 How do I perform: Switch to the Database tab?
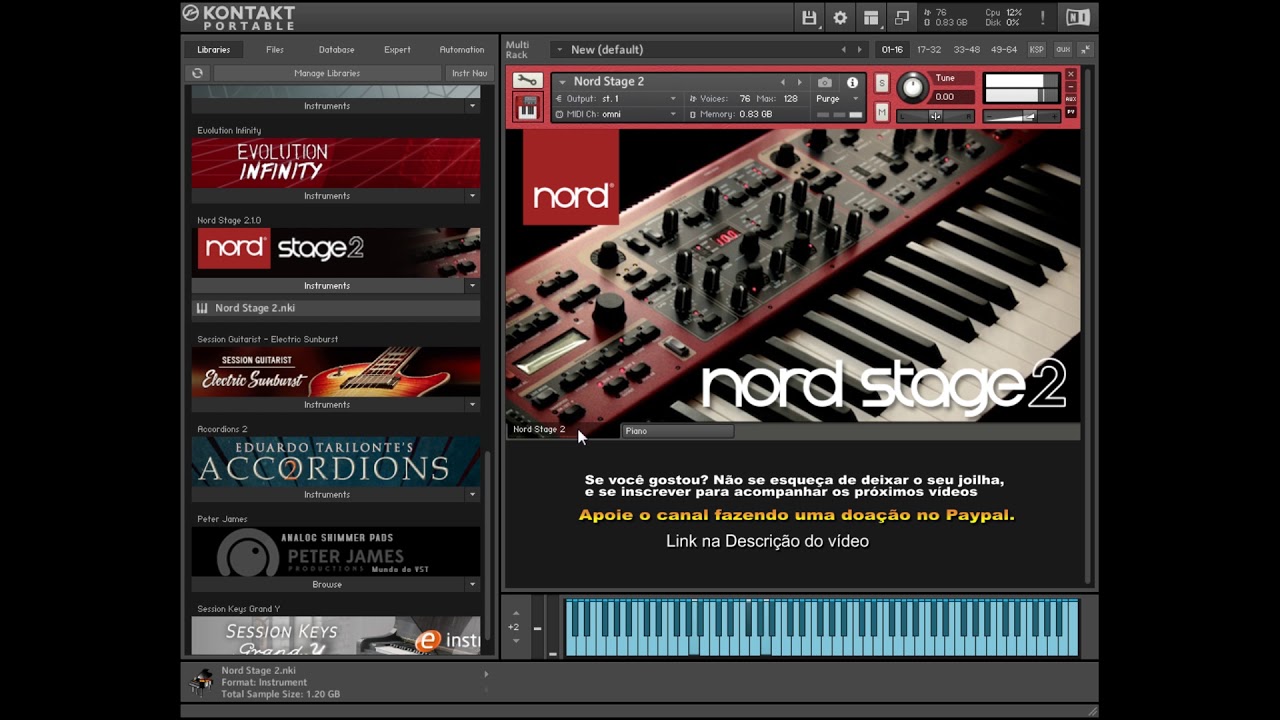[336, 49]
